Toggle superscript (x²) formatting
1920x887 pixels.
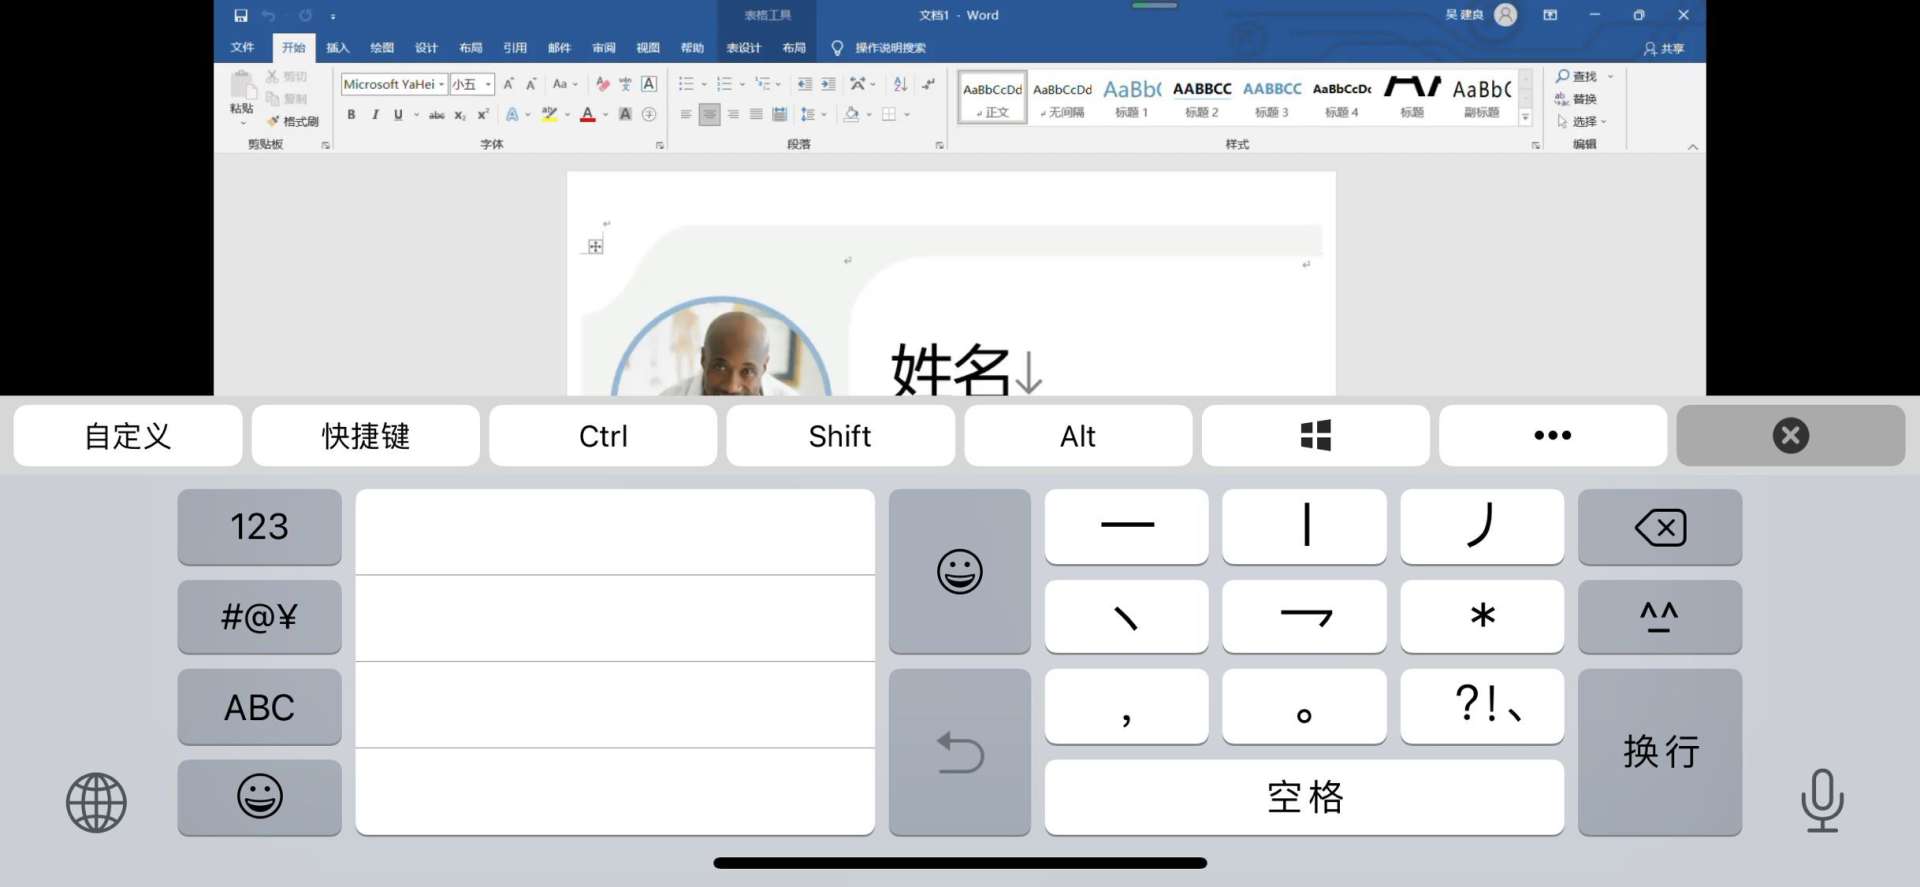tap(483, 114)
